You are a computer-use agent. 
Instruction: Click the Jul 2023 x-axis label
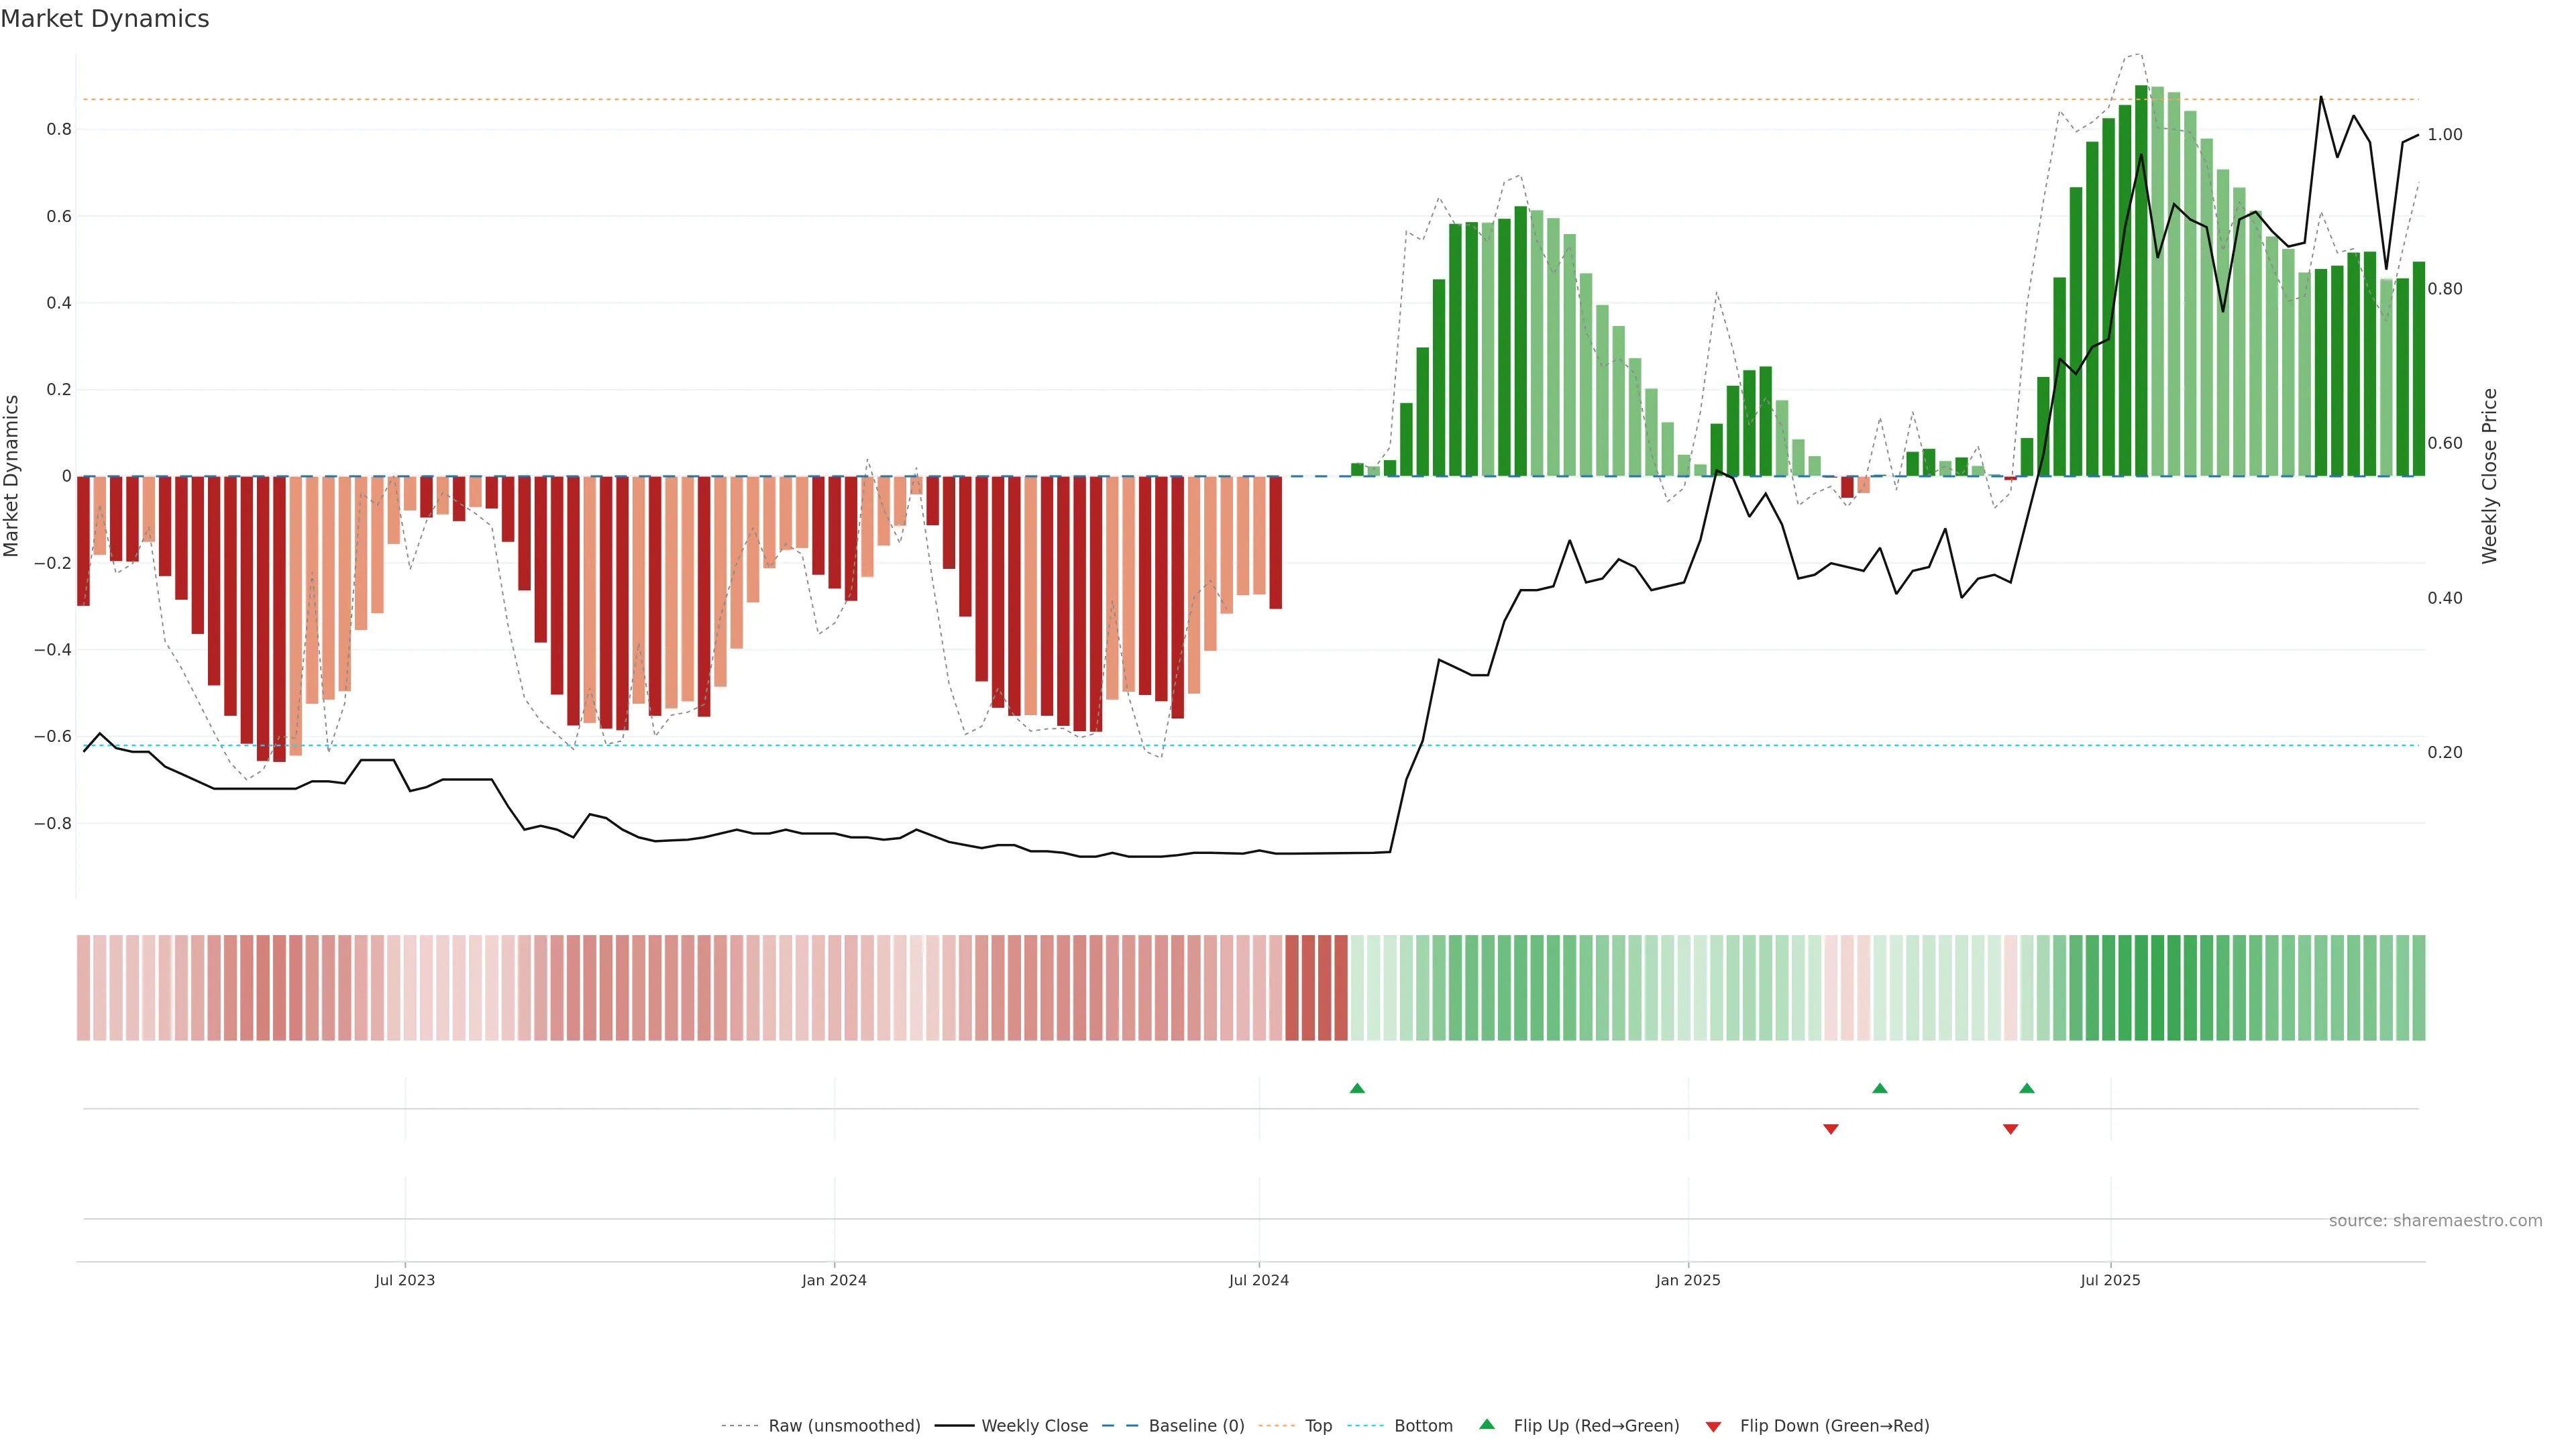point(405,1280)
